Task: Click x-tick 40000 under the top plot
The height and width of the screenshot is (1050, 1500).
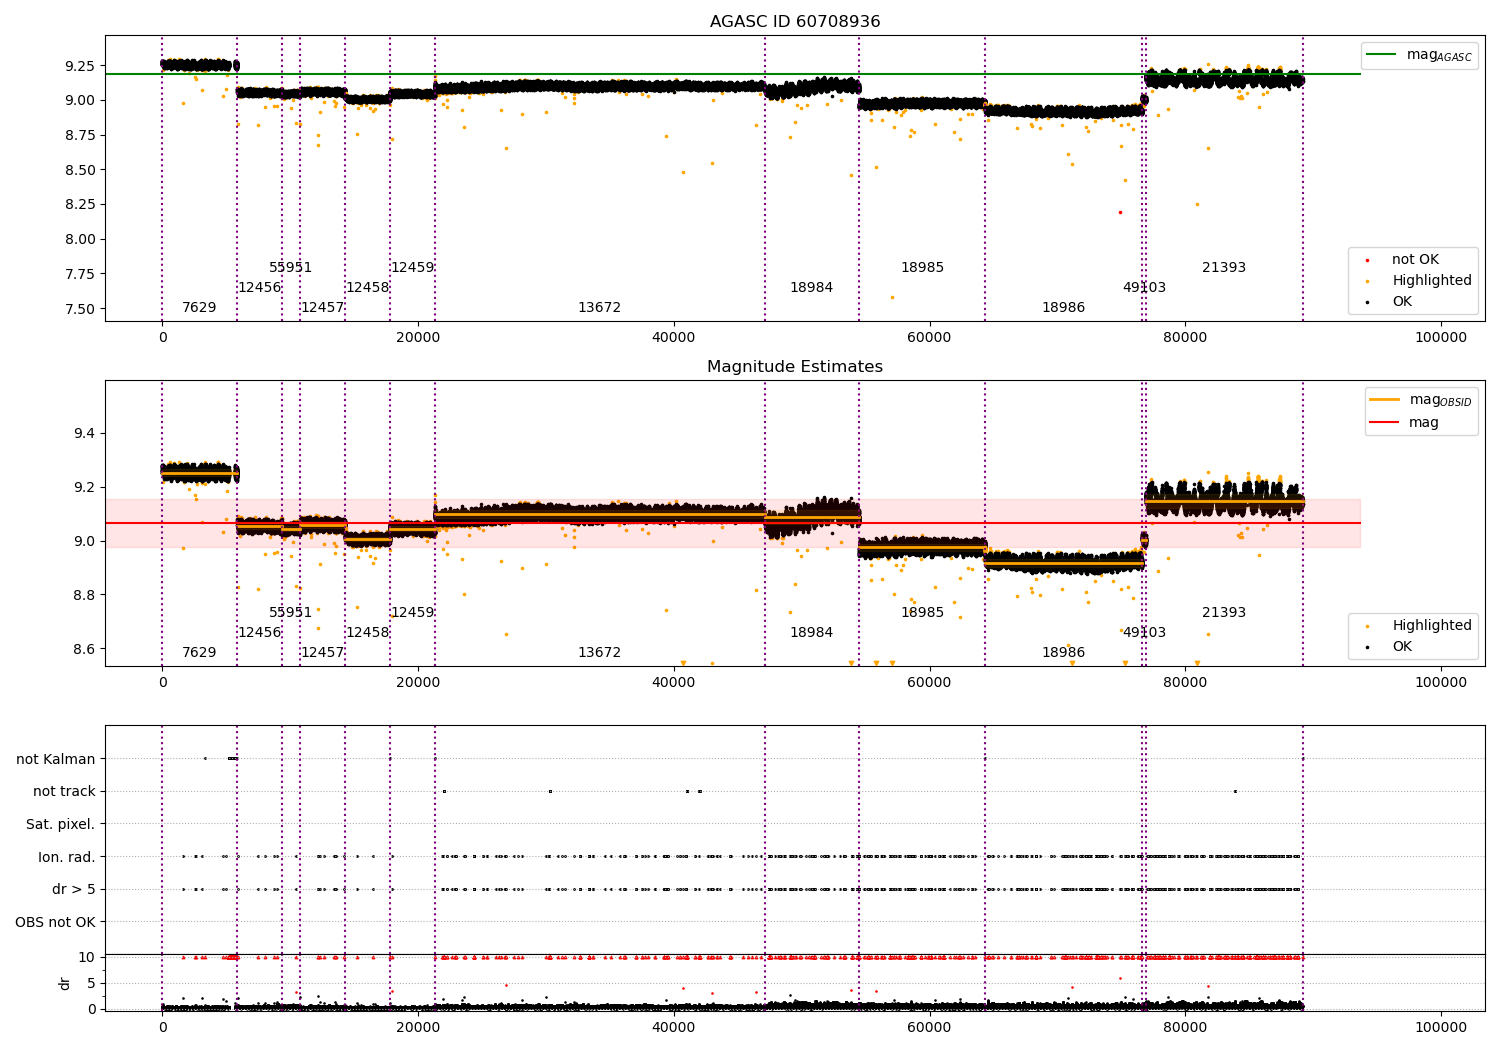Action: [x=674, y=338]
